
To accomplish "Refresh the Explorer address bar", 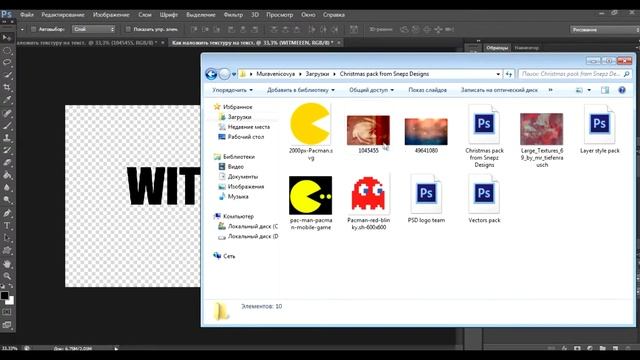I will [x=509, y=74].
